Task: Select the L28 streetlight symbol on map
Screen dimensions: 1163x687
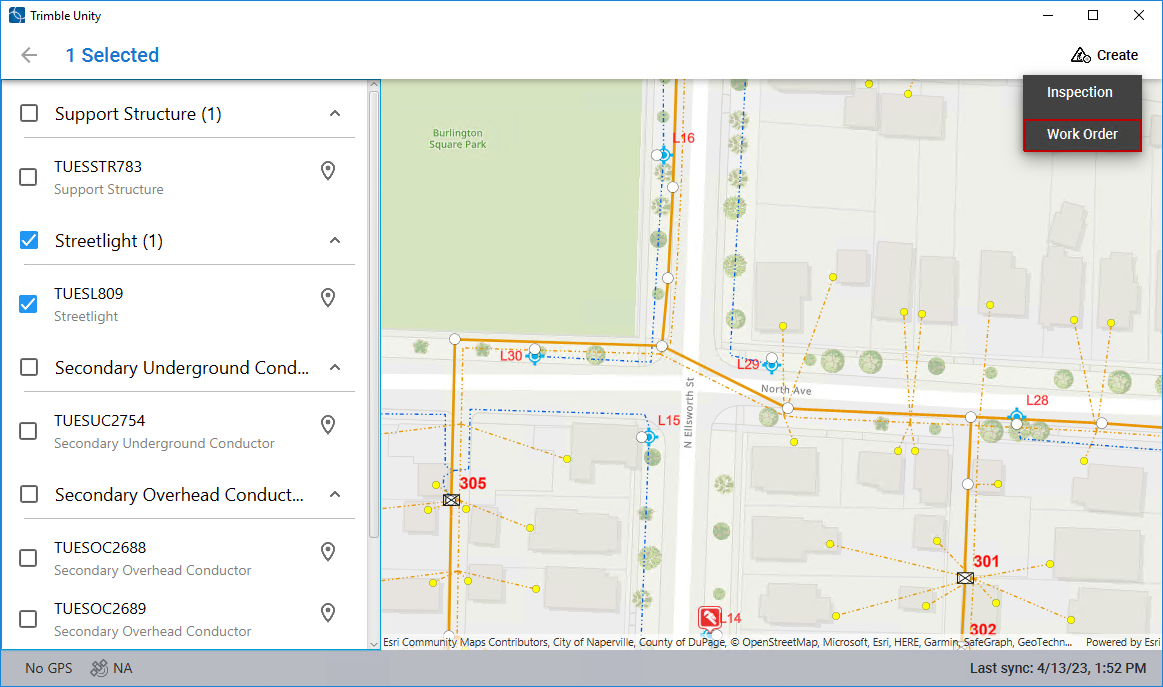Action: coord(1016,416)
